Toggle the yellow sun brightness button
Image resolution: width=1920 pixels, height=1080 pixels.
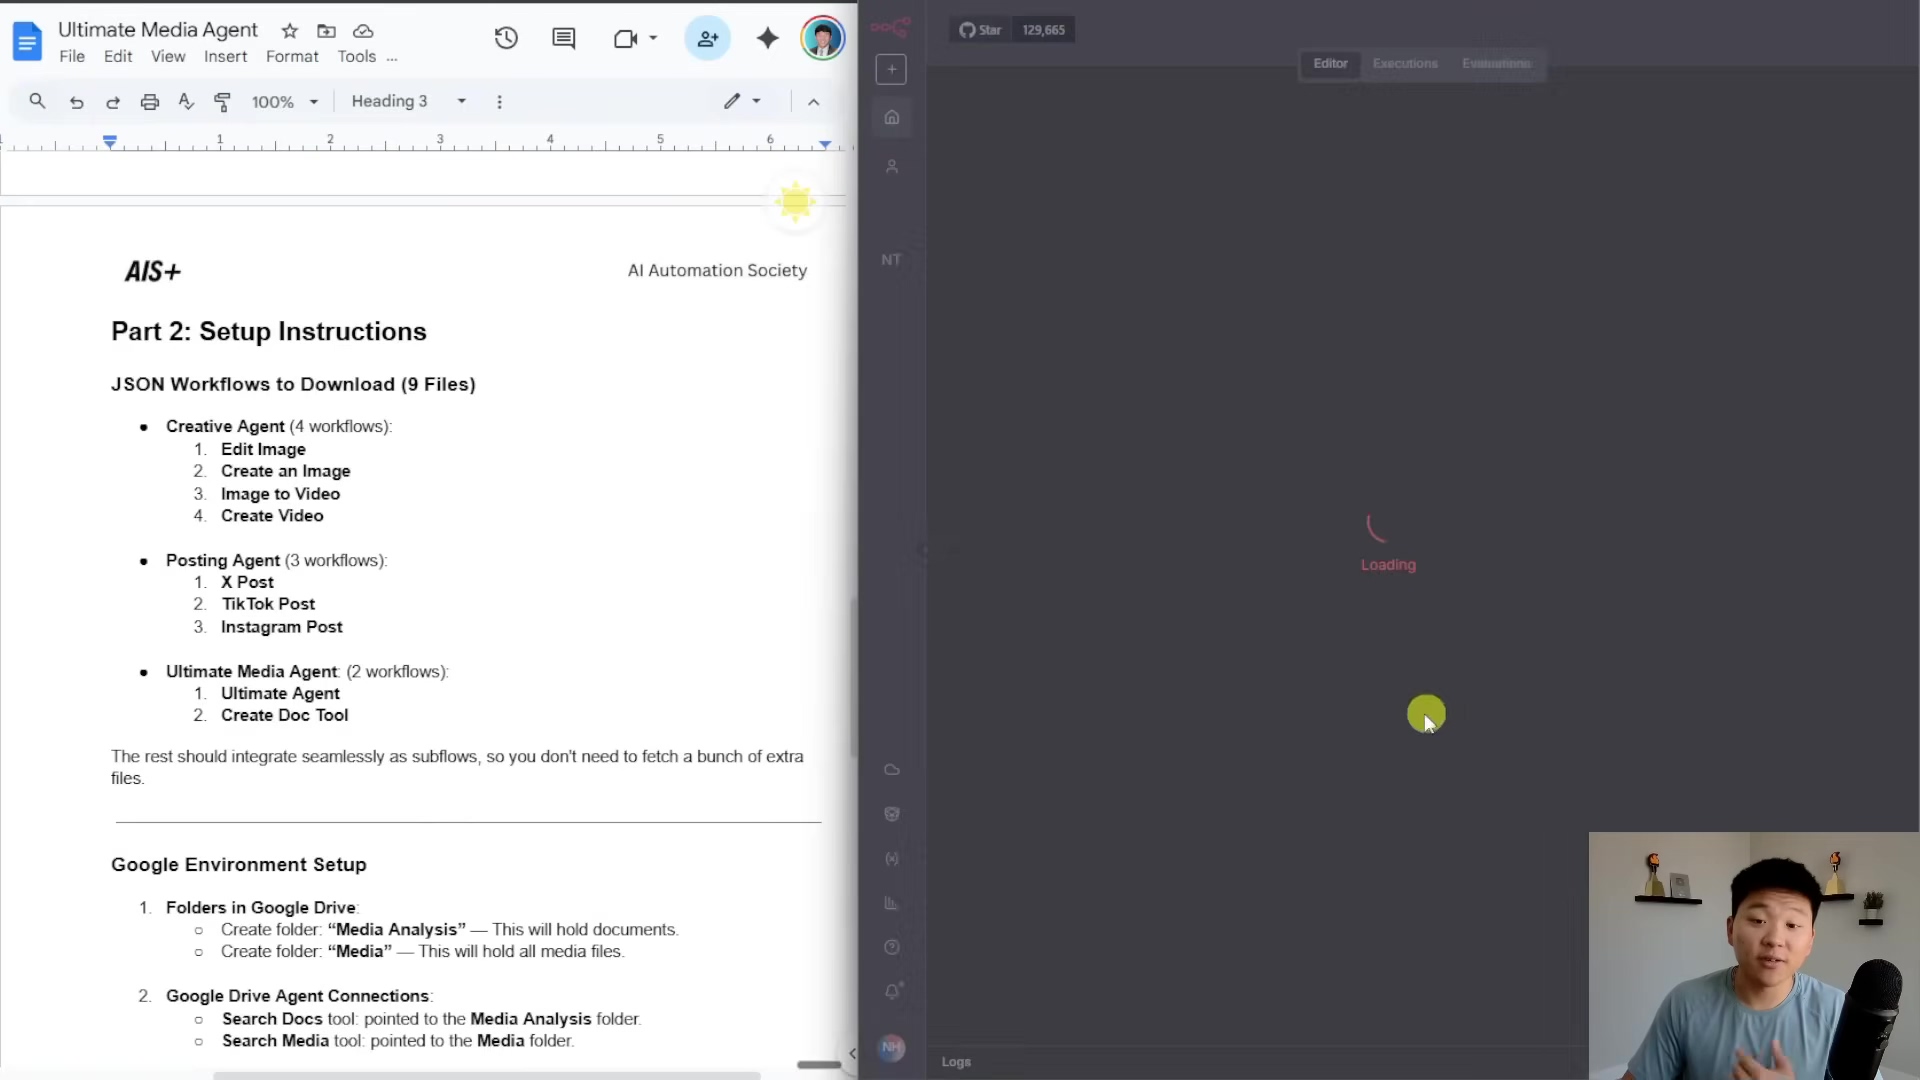pos(796,202)
